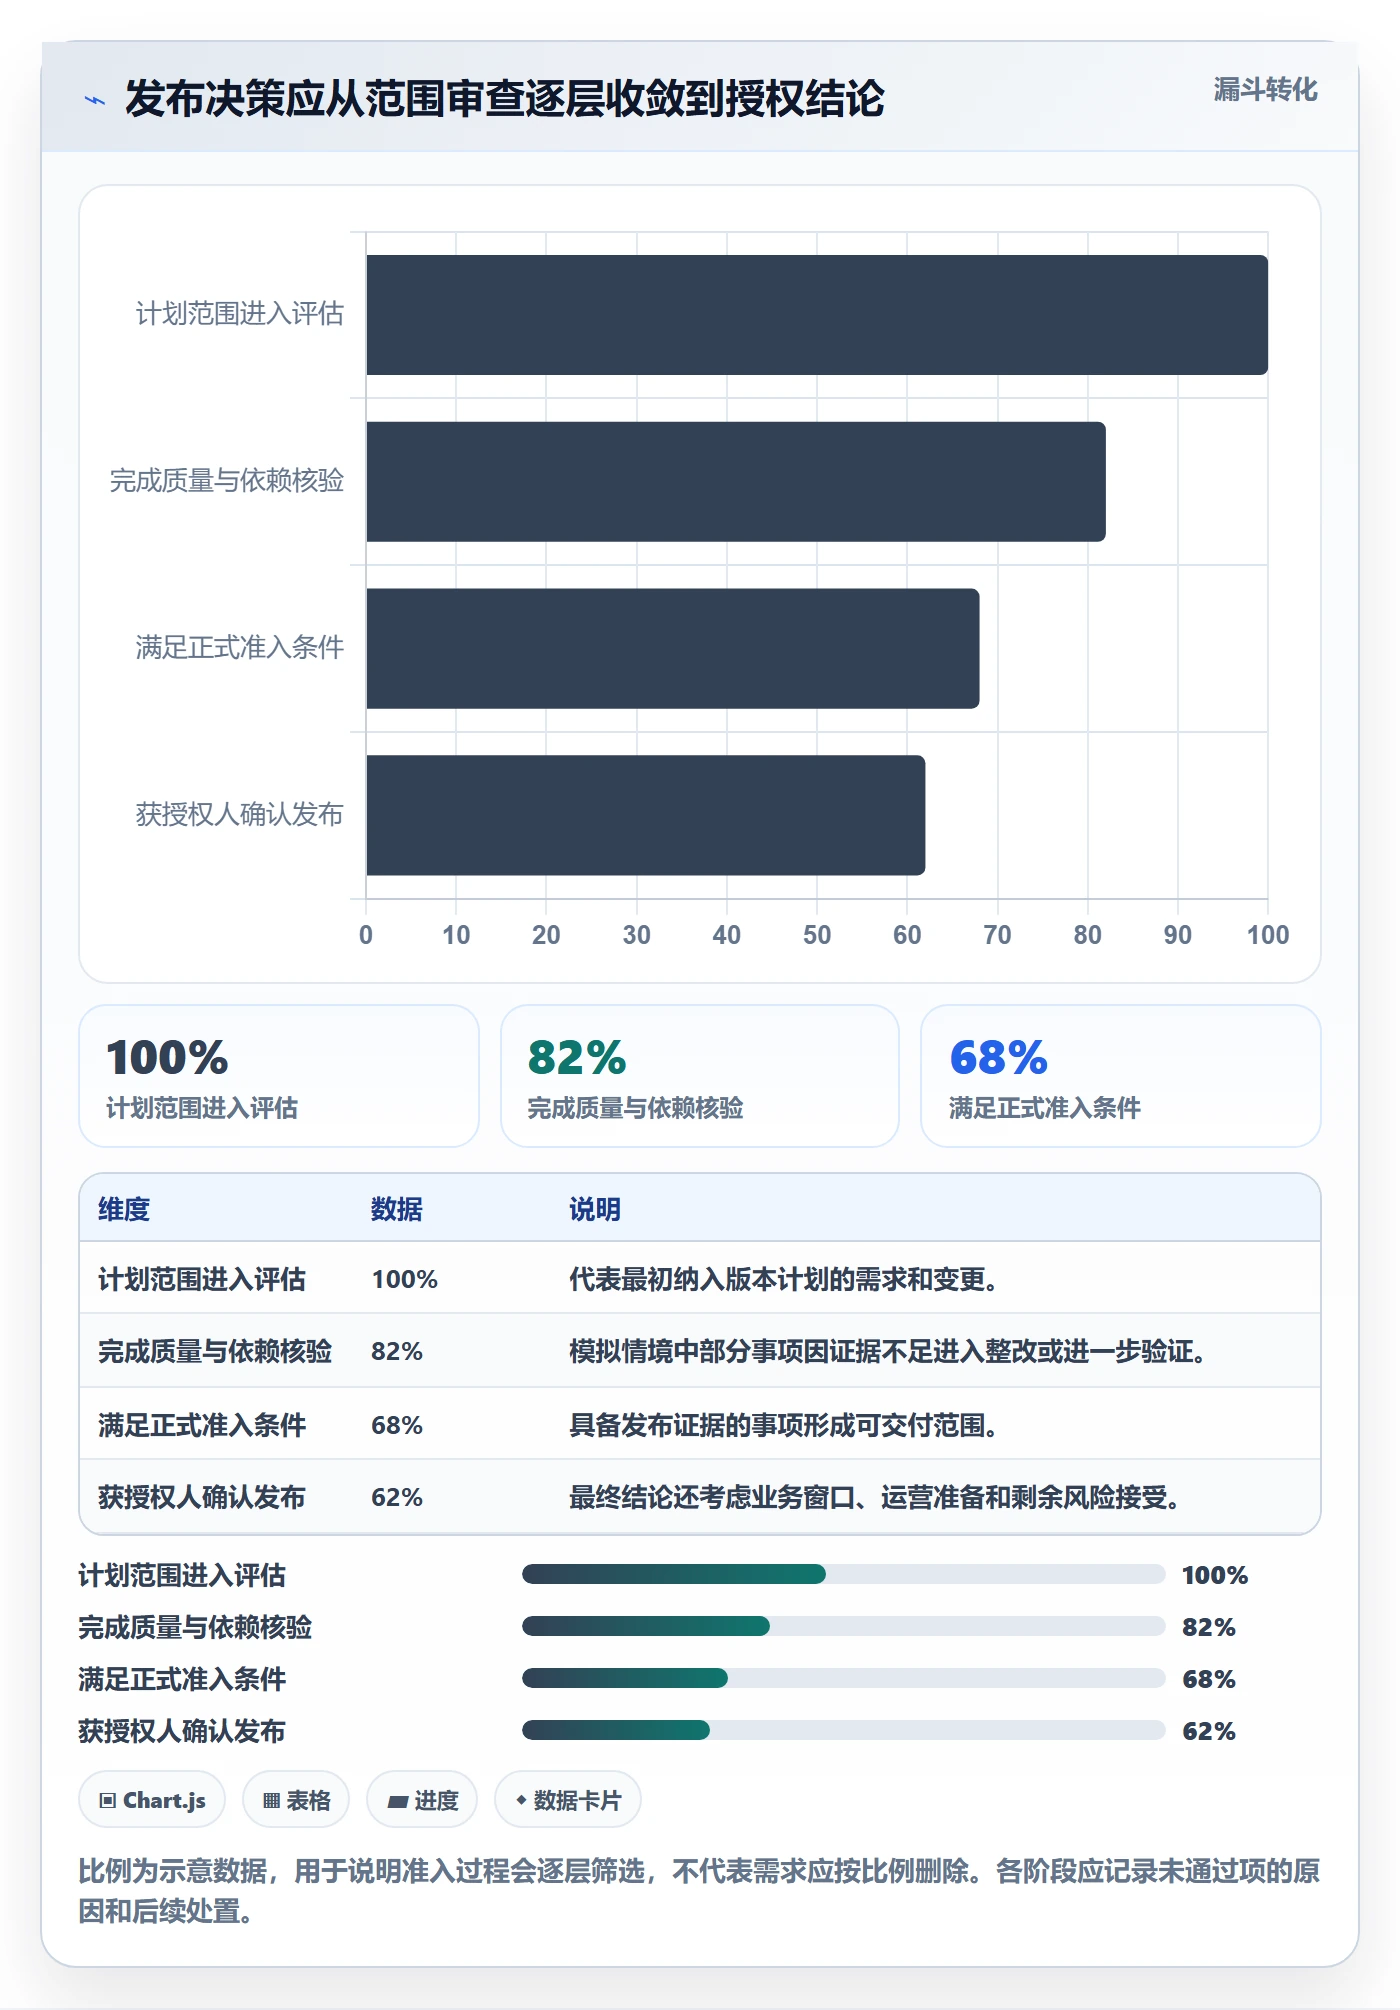Viewport: 1400px width, 2010px height.
Task: Click the 50 tick on the chart axis
Action: pos(817,935)
